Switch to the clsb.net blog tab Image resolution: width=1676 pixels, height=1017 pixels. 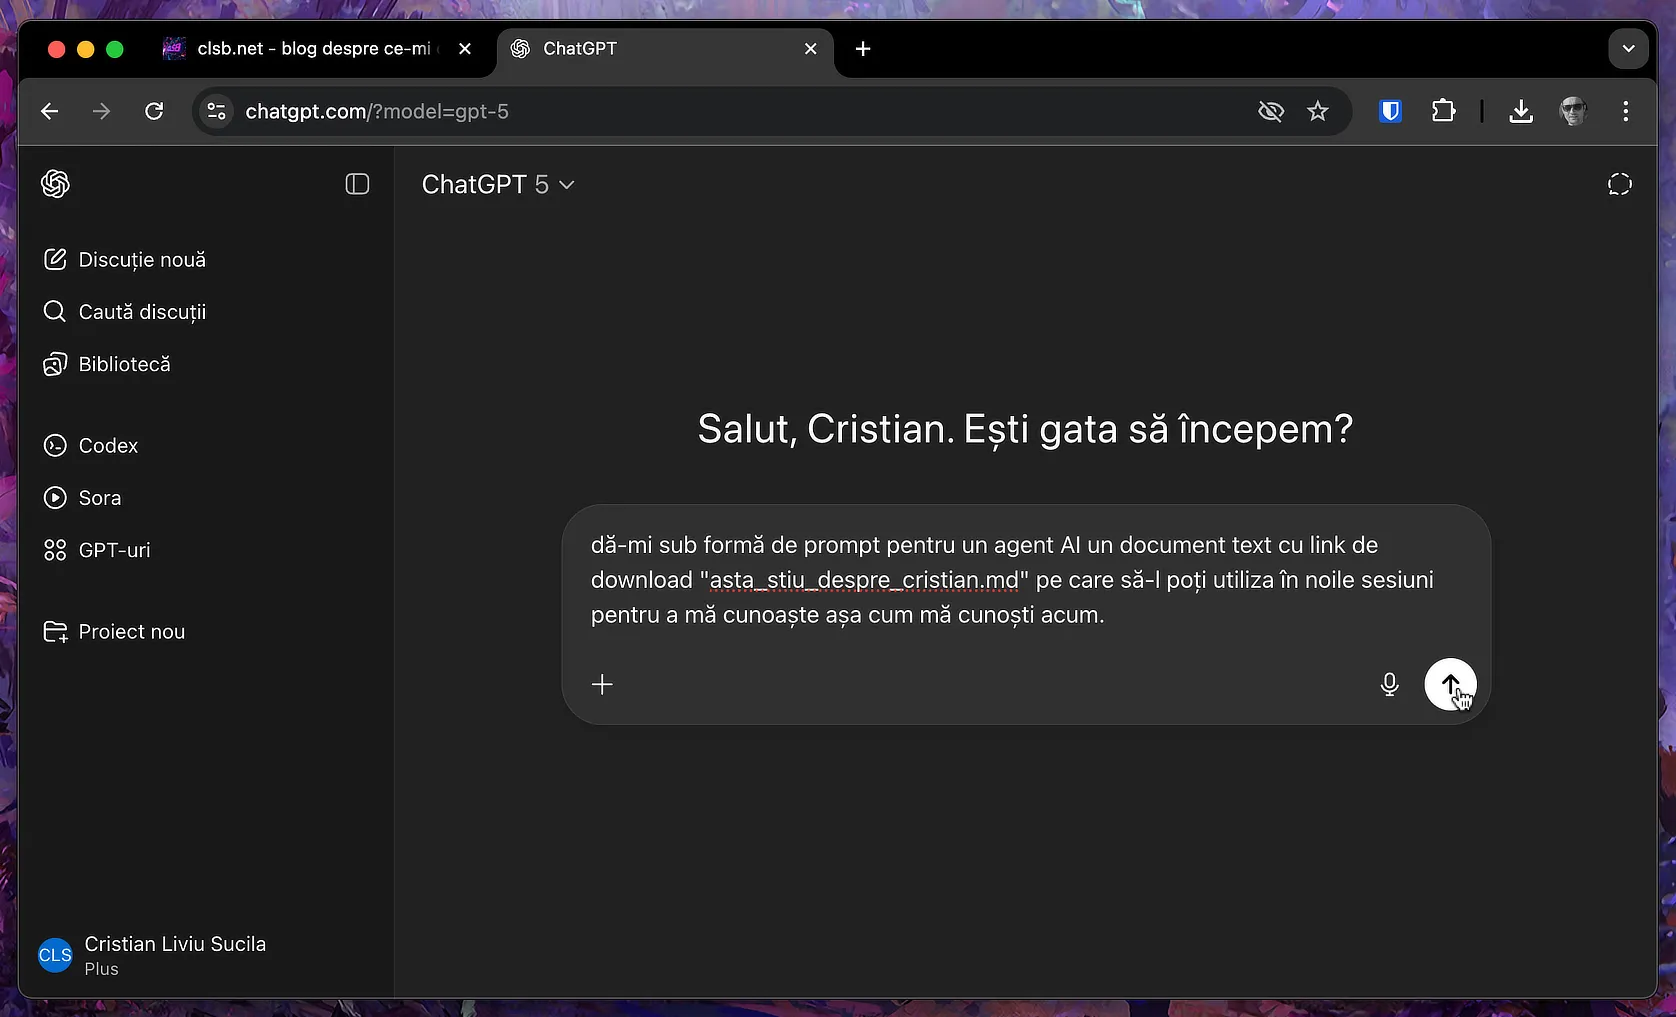click(x=316, y=49)
